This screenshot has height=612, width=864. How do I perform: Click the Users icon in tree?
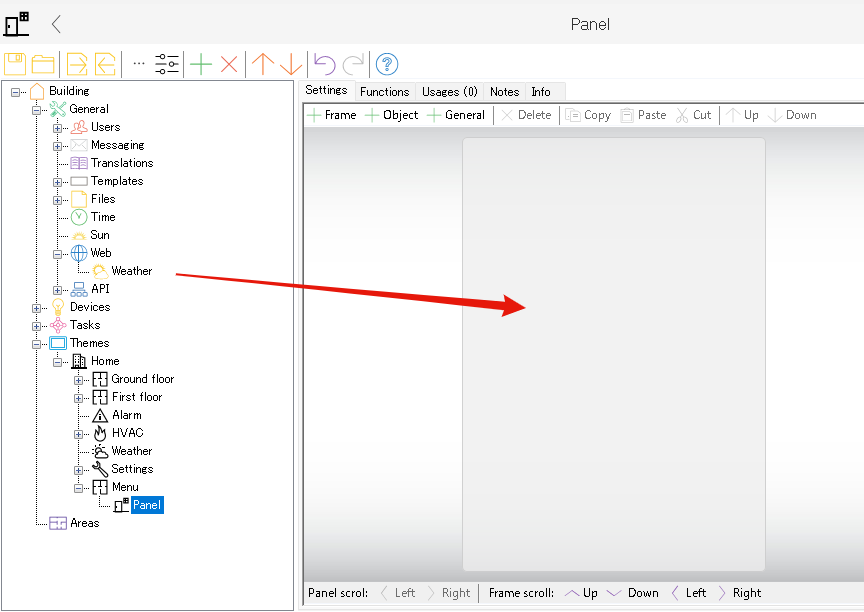79,127
